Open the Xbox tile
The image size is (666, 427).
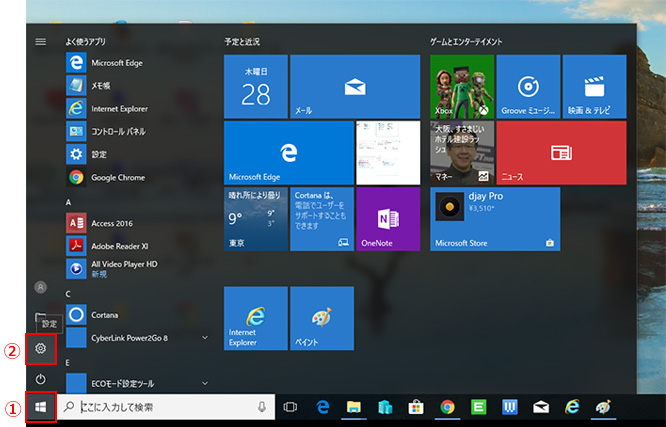(x=462, y=87)
